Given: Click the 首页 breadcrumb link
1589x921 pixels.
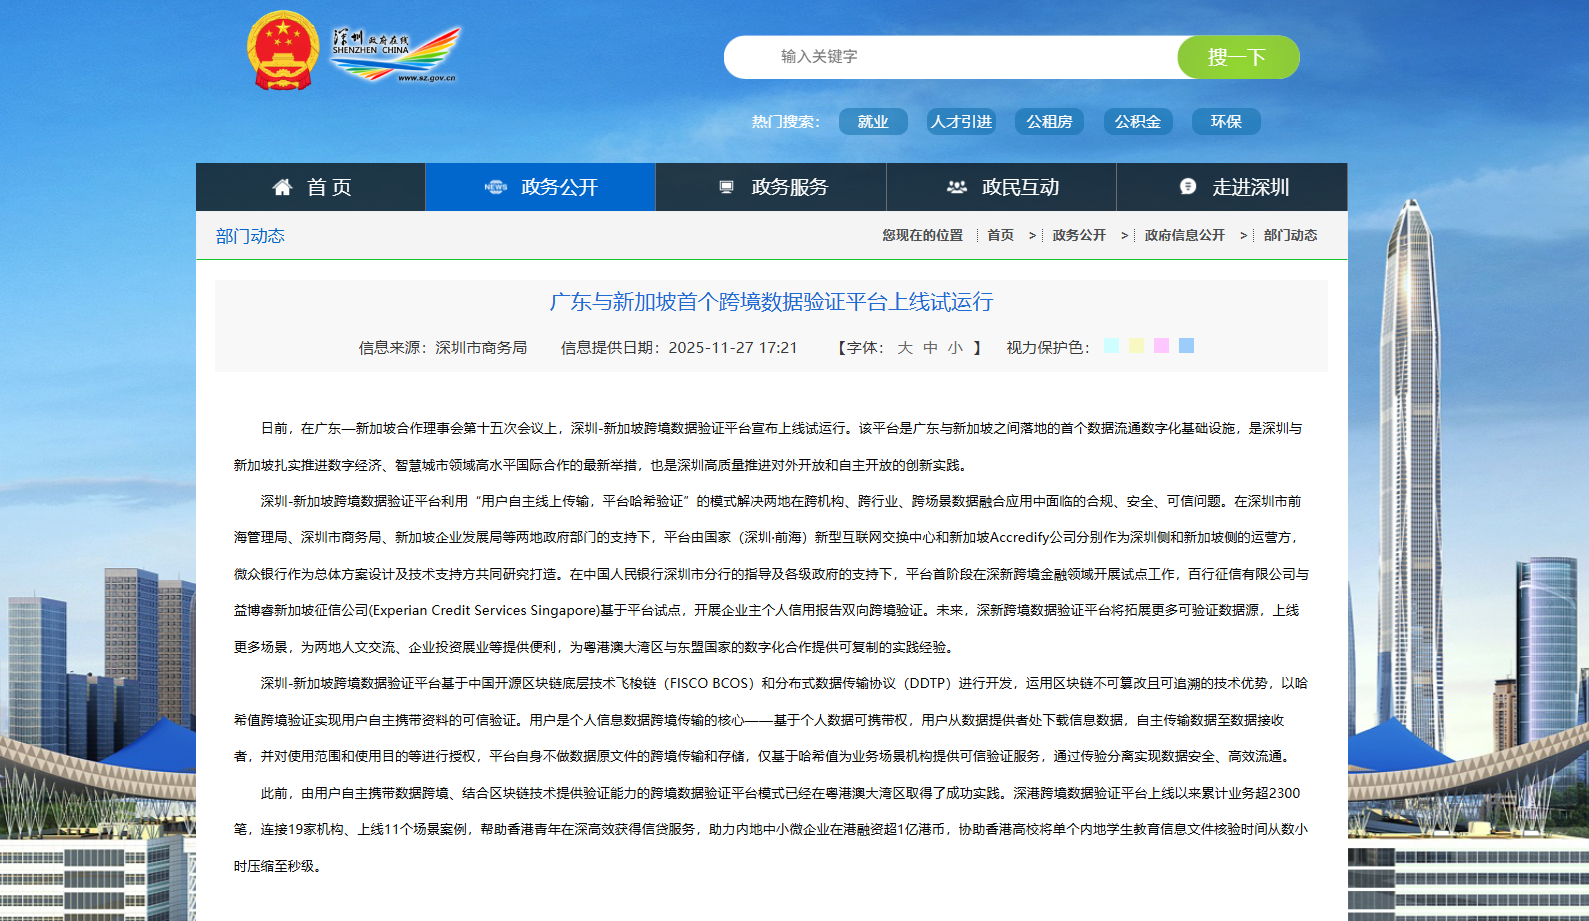Looking at the screenshot, I should 1000,236.
